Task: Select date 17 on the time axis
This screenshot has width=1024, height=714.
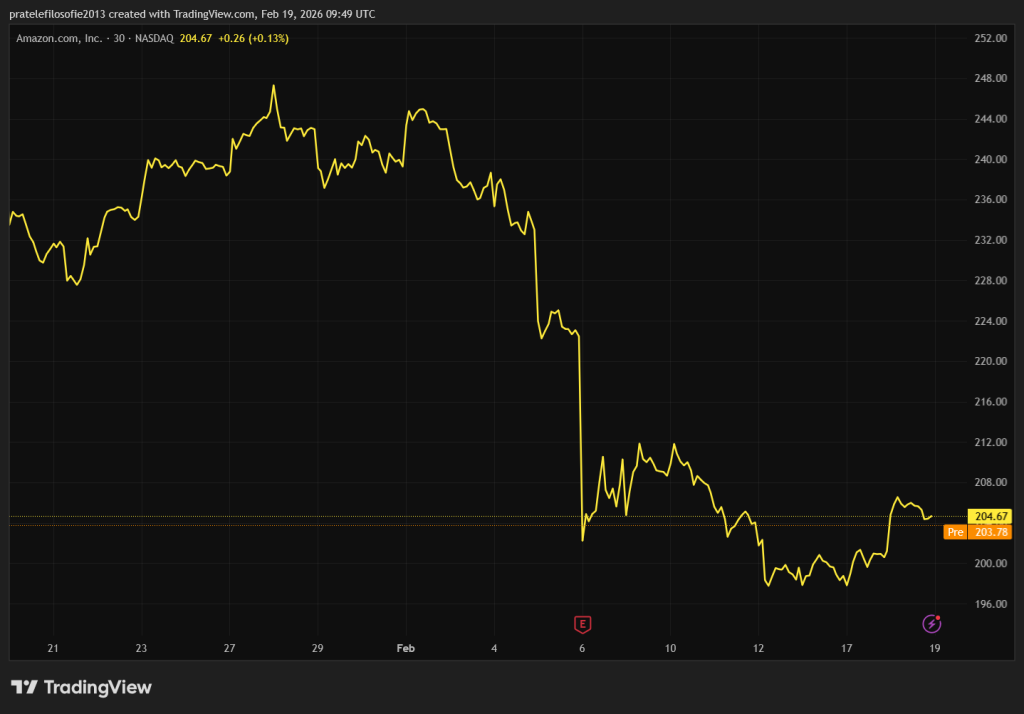Action: [846, 648]
